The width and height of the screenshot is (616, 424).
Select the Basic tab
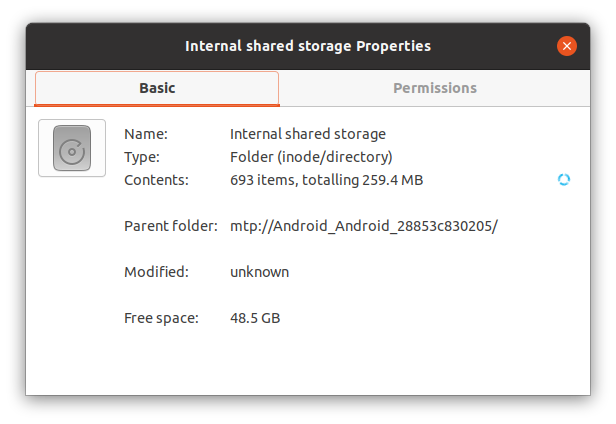[157, 88]
